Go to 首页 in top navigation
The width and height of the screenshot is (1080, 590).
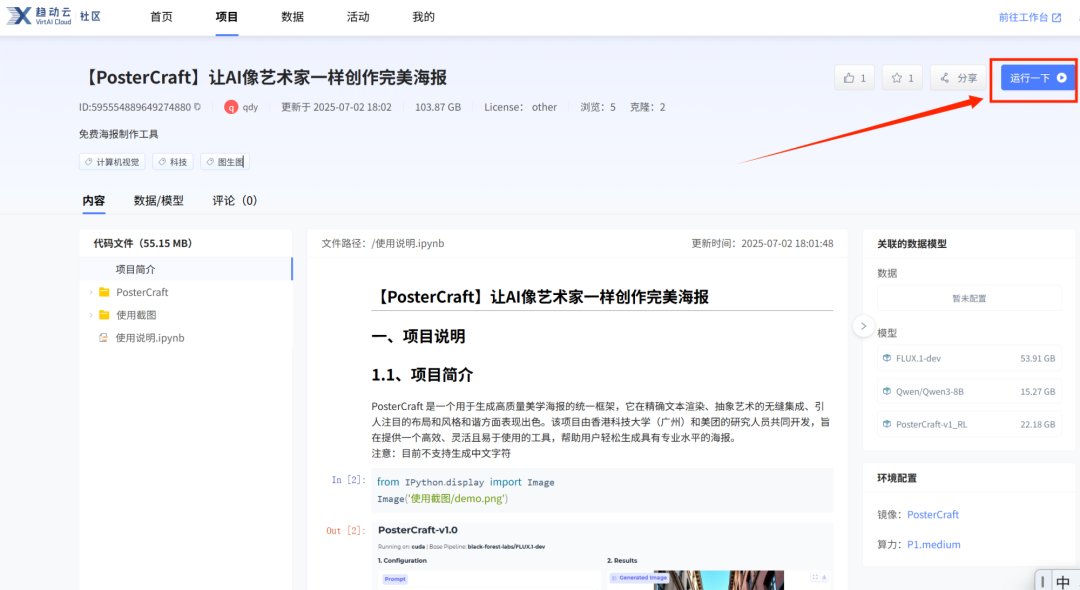pyautogui.click(x=161, y=17)
